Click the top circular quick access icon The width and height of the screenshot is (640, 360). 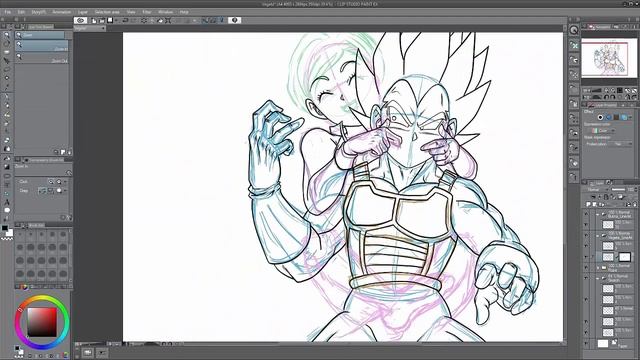coord(574,30)
